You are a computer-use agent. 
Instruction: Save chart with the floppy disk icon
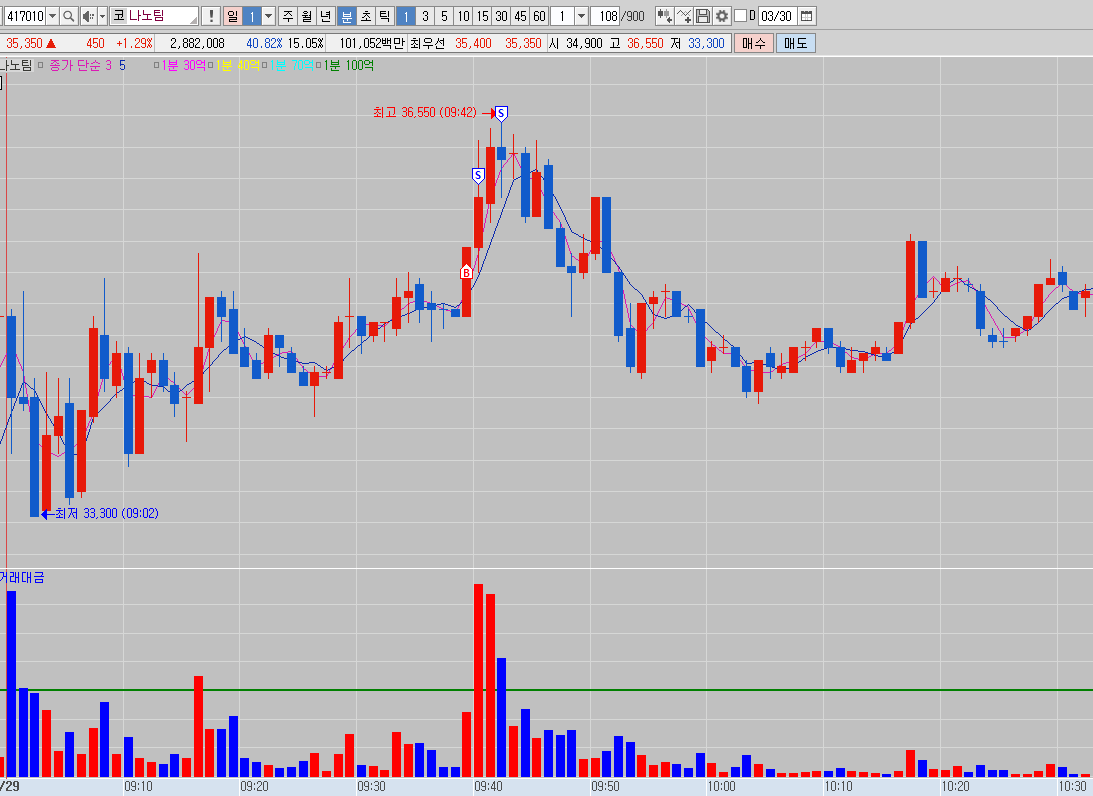tap(703, 16)
